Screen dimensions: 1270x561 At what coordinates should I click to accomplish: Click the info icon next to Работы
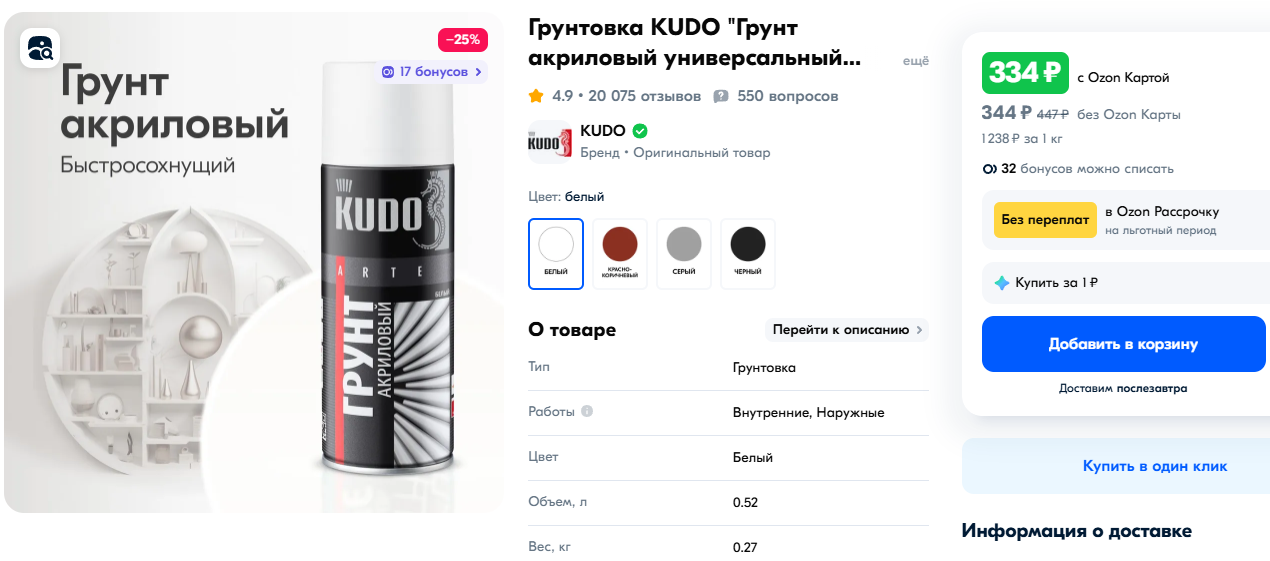(587, 411)
